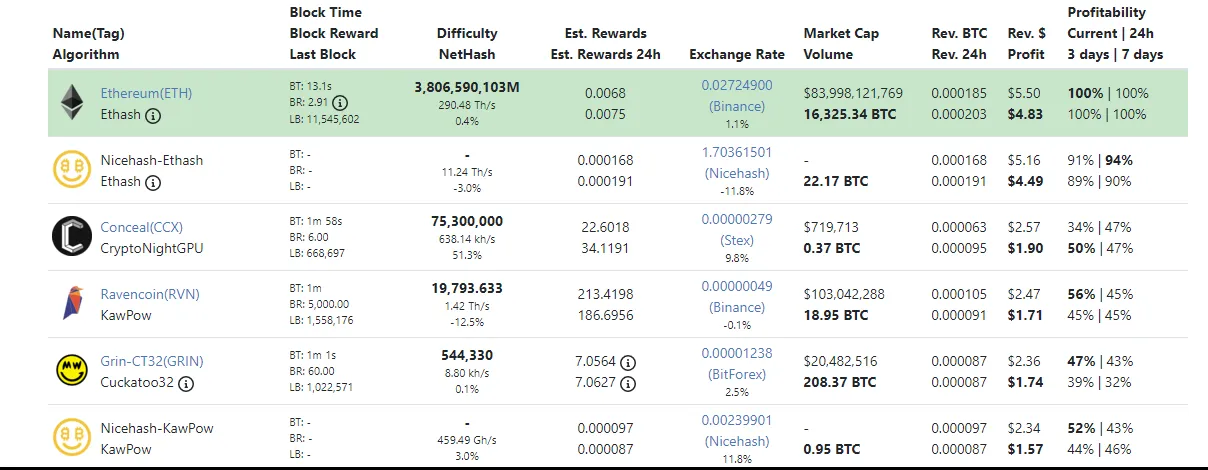Select Conceal market cap $719,713
The height and width of the screenshot is (470, 1208).
point(831,227)
